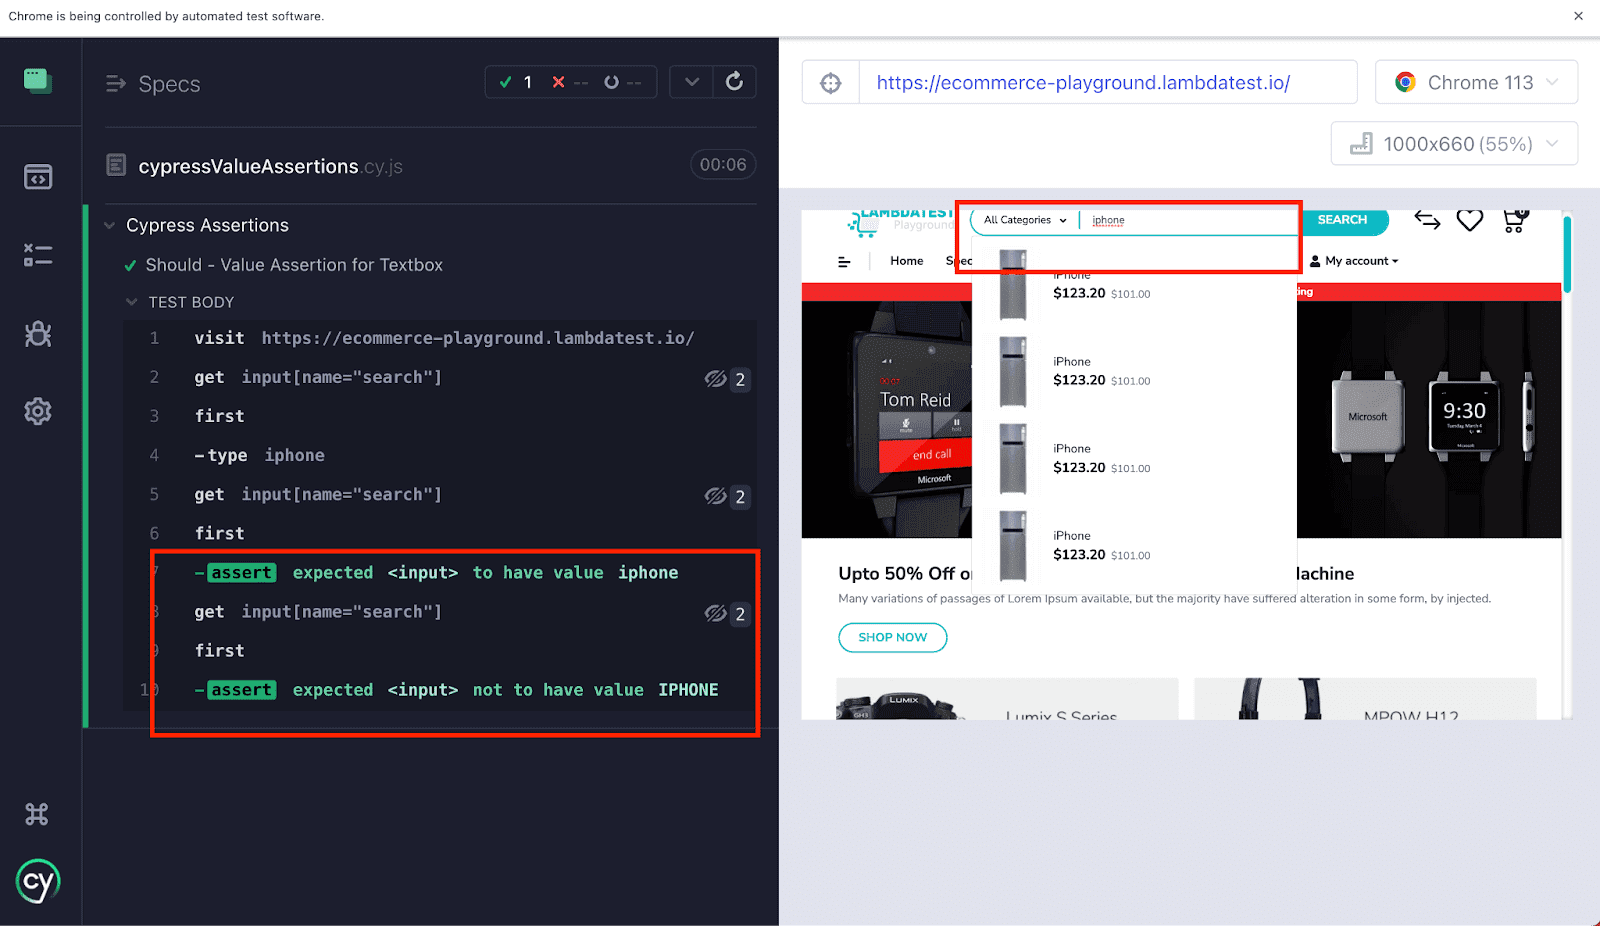1600x926 pixels.
Task: Toggle hidden elements eye on line 2 get step
Action: click(x=716, y=379)
